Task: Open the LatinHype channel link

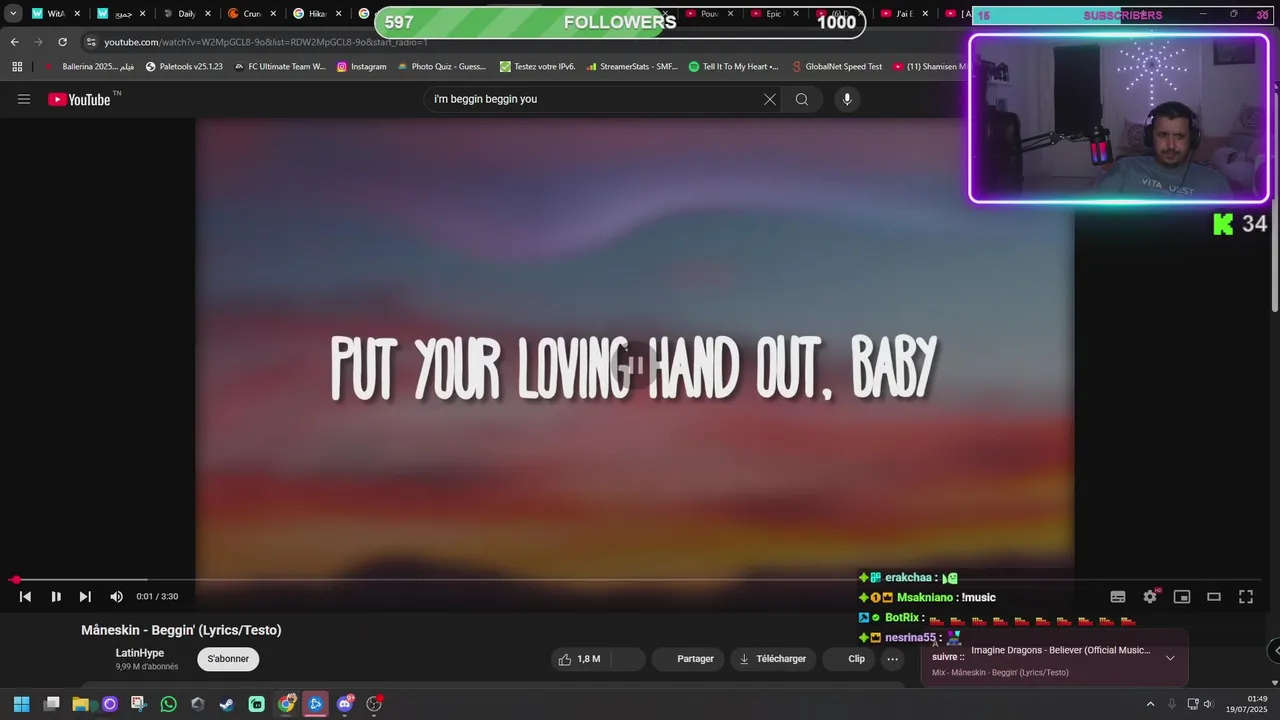Action: click(x=139, y=653)
